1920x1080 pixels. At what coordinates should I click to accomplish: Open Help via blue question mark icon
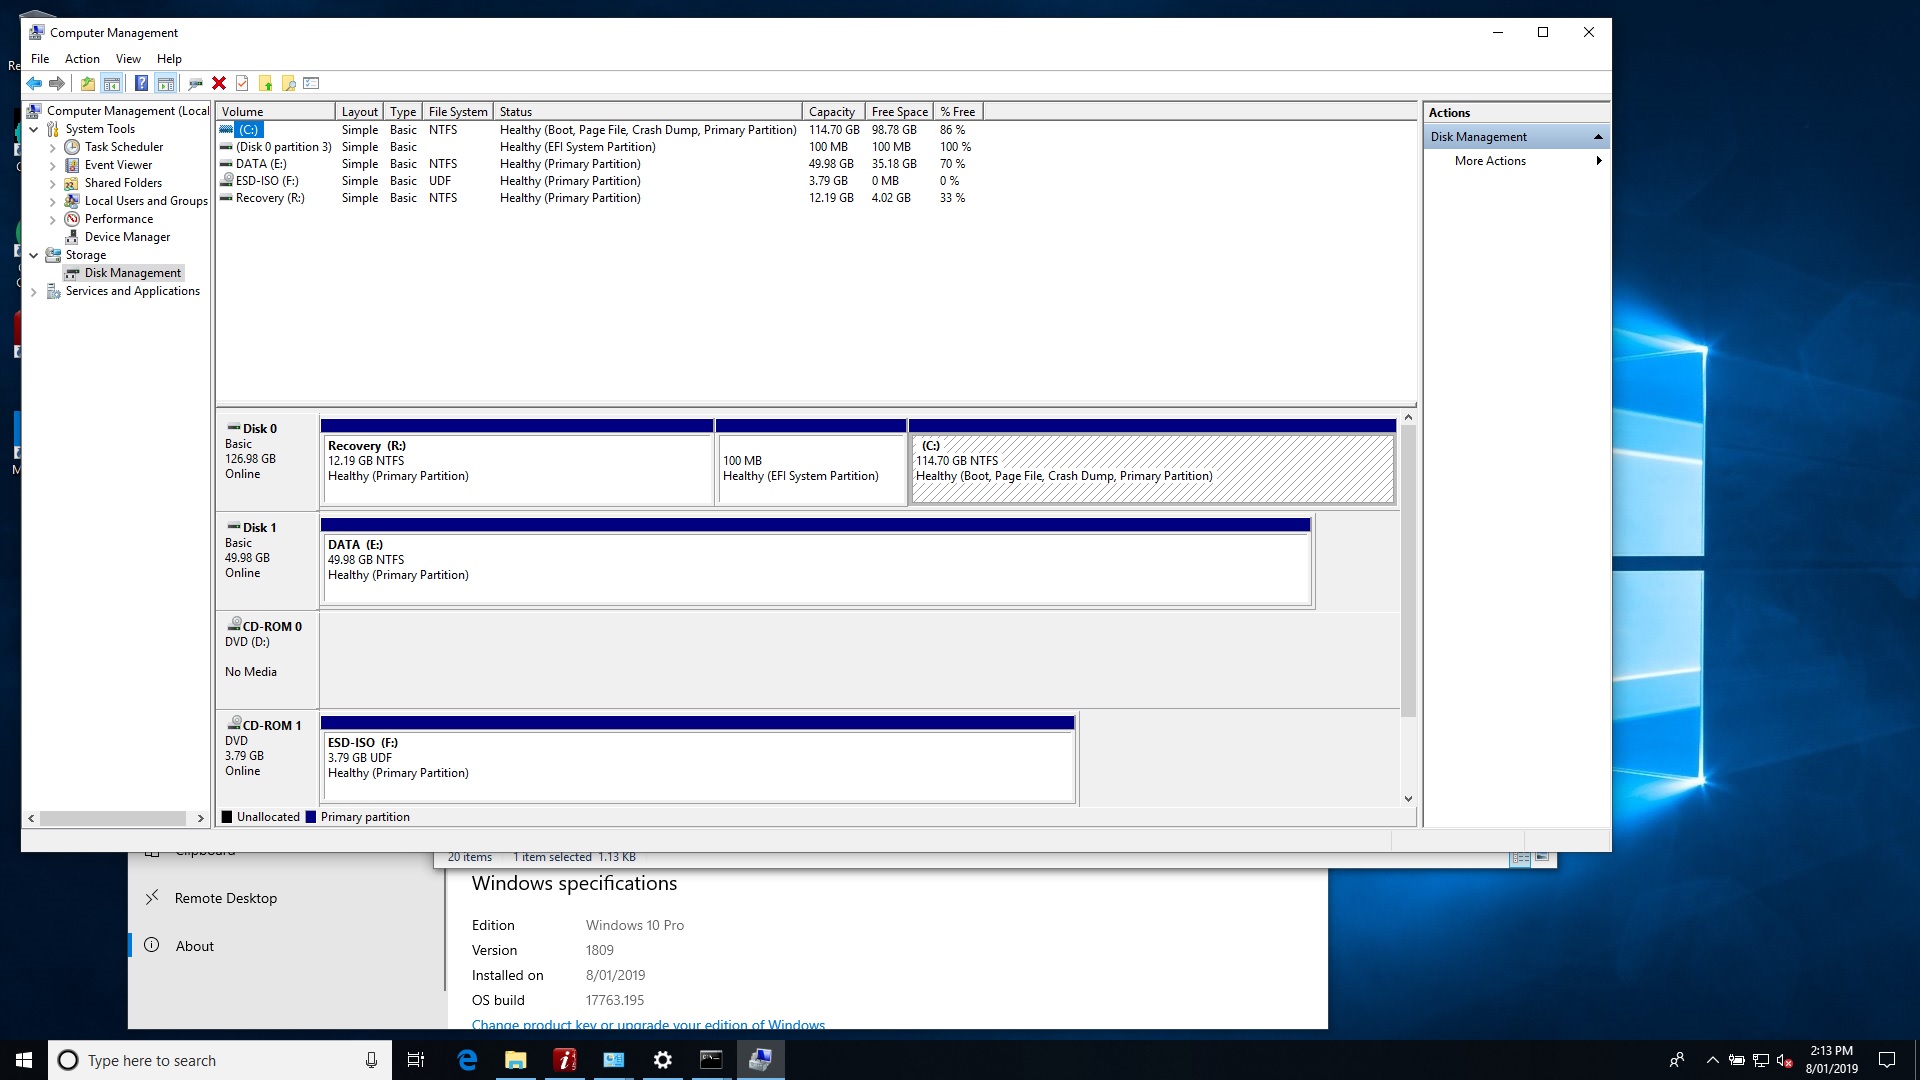pos(141,84)
